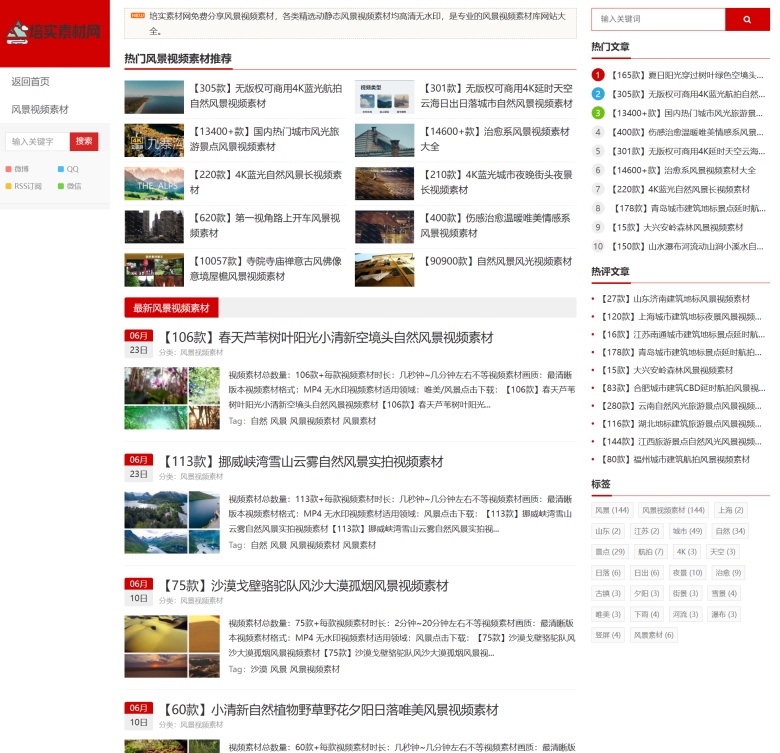780x753 pixels.
Task: Open post title 【75款】沙漠戈壁骆驼队
Action: pos(305,586)
